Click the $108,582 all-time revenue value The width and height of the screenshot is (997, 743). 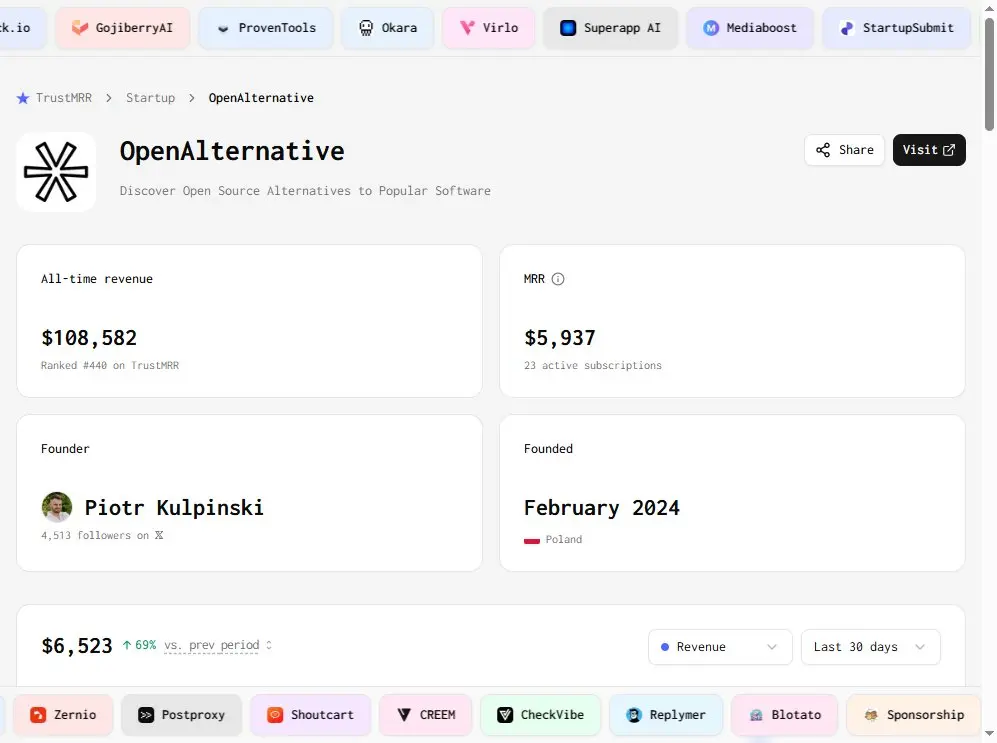point(89,338)
